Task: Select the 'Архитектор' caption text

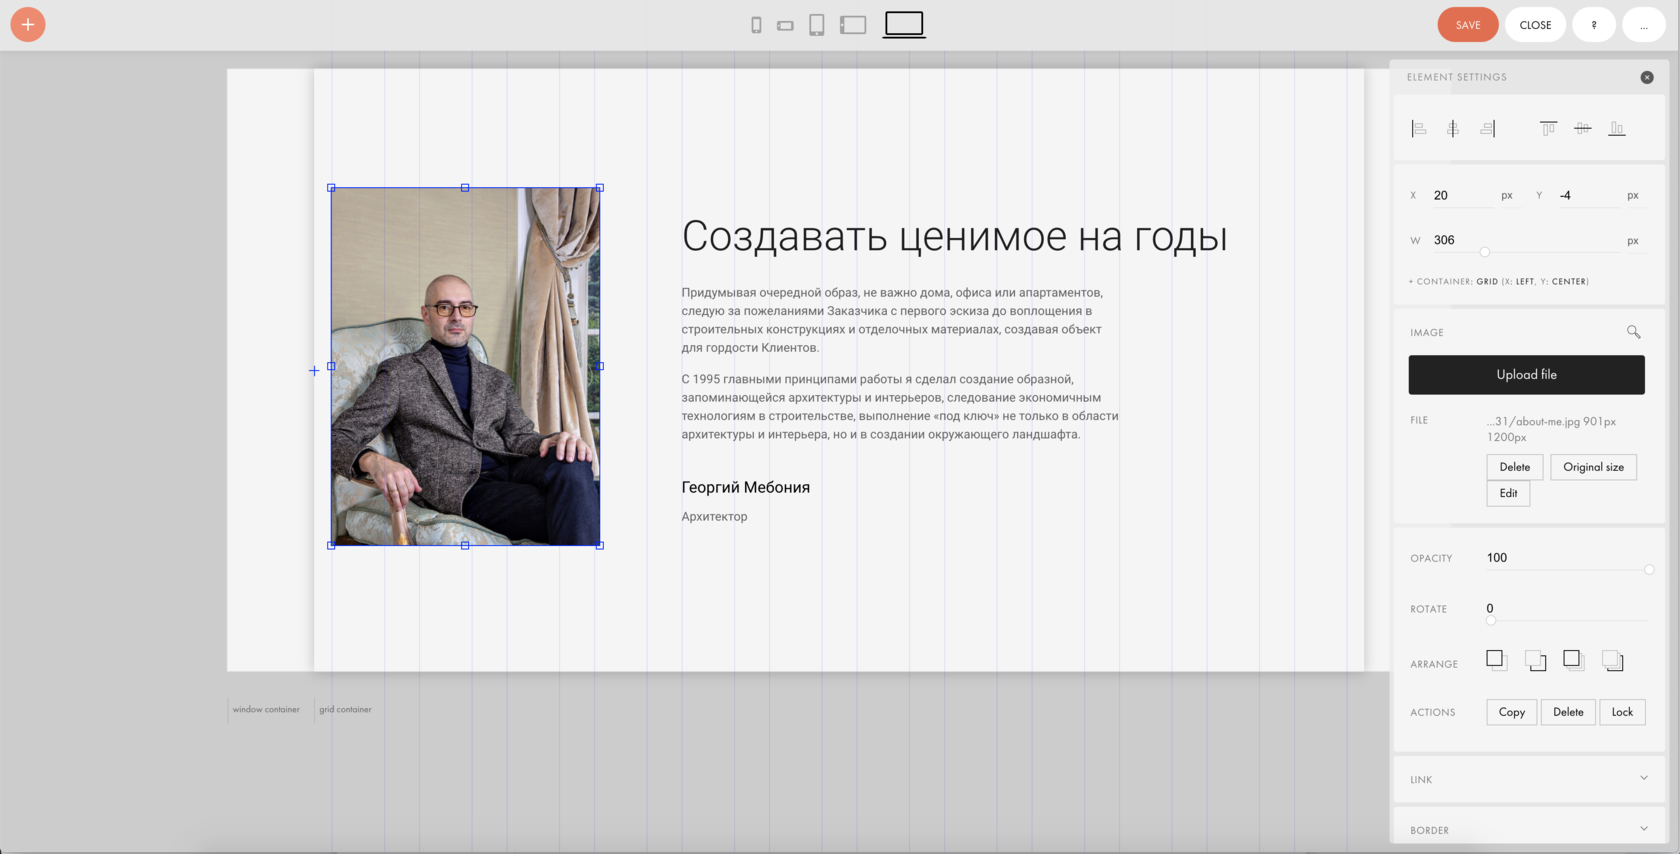Action: 714,517
